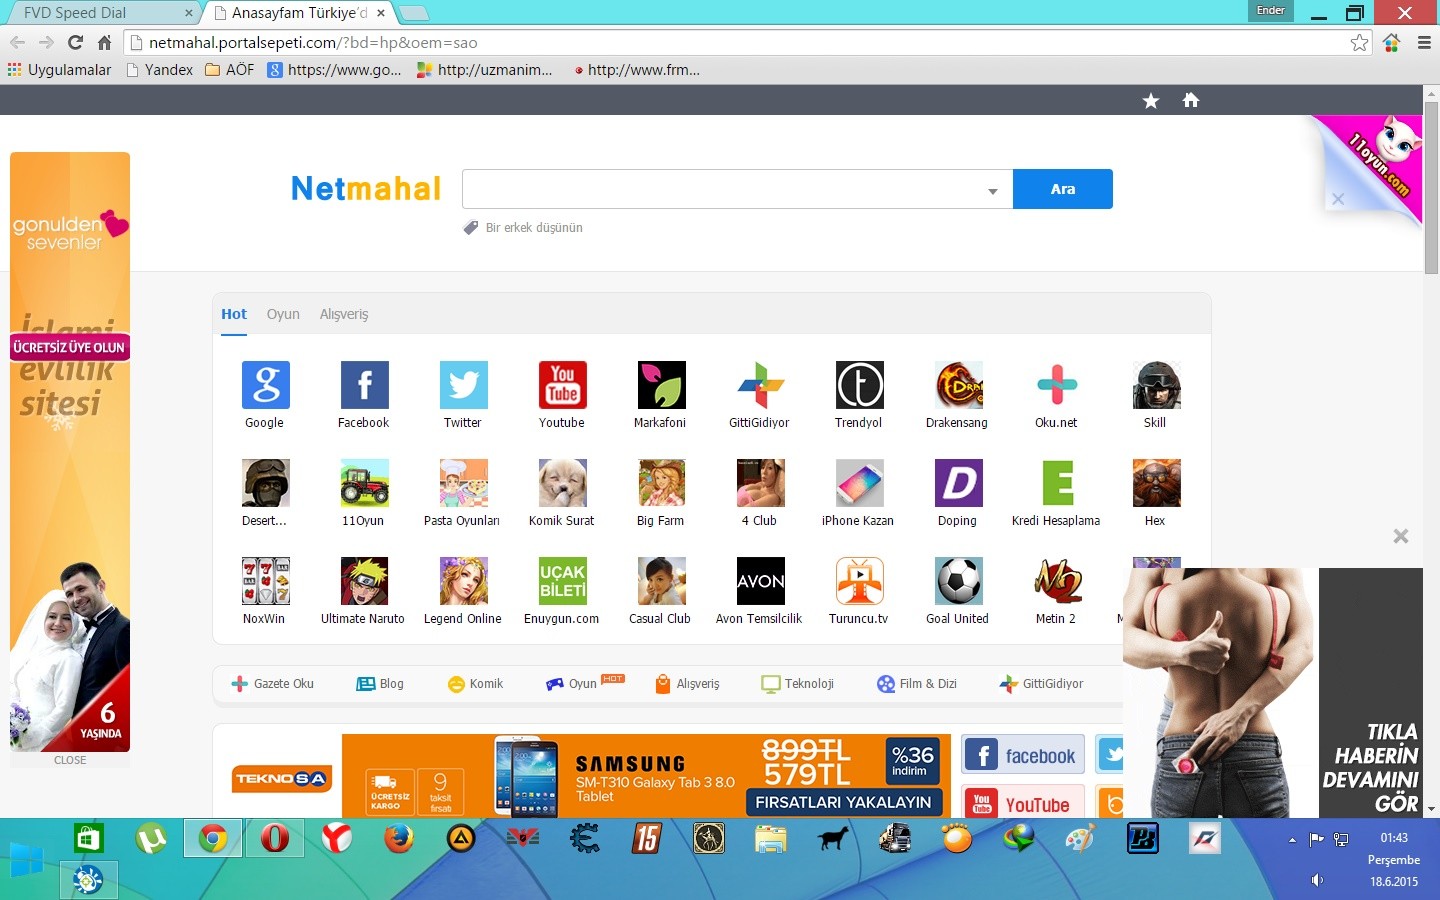Open the Oyun HOT category link

point(585,684)
